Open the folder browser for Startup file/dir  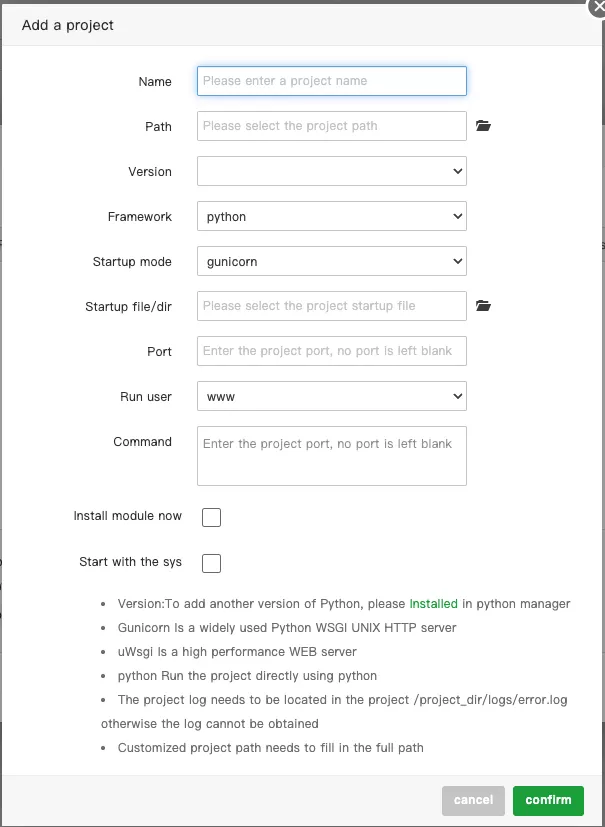coord(483,305)
